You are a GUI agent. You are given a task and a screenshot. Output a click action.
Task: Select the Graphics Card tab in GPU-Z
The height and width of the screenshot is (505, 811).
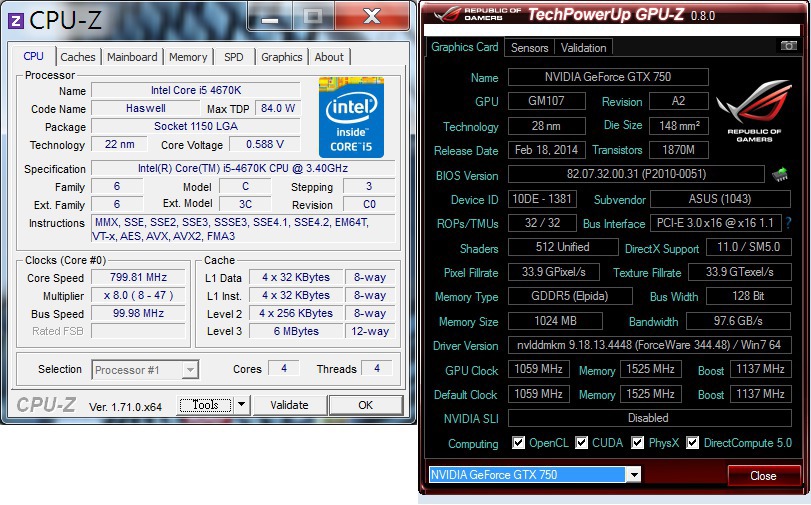tap(464, 47)
